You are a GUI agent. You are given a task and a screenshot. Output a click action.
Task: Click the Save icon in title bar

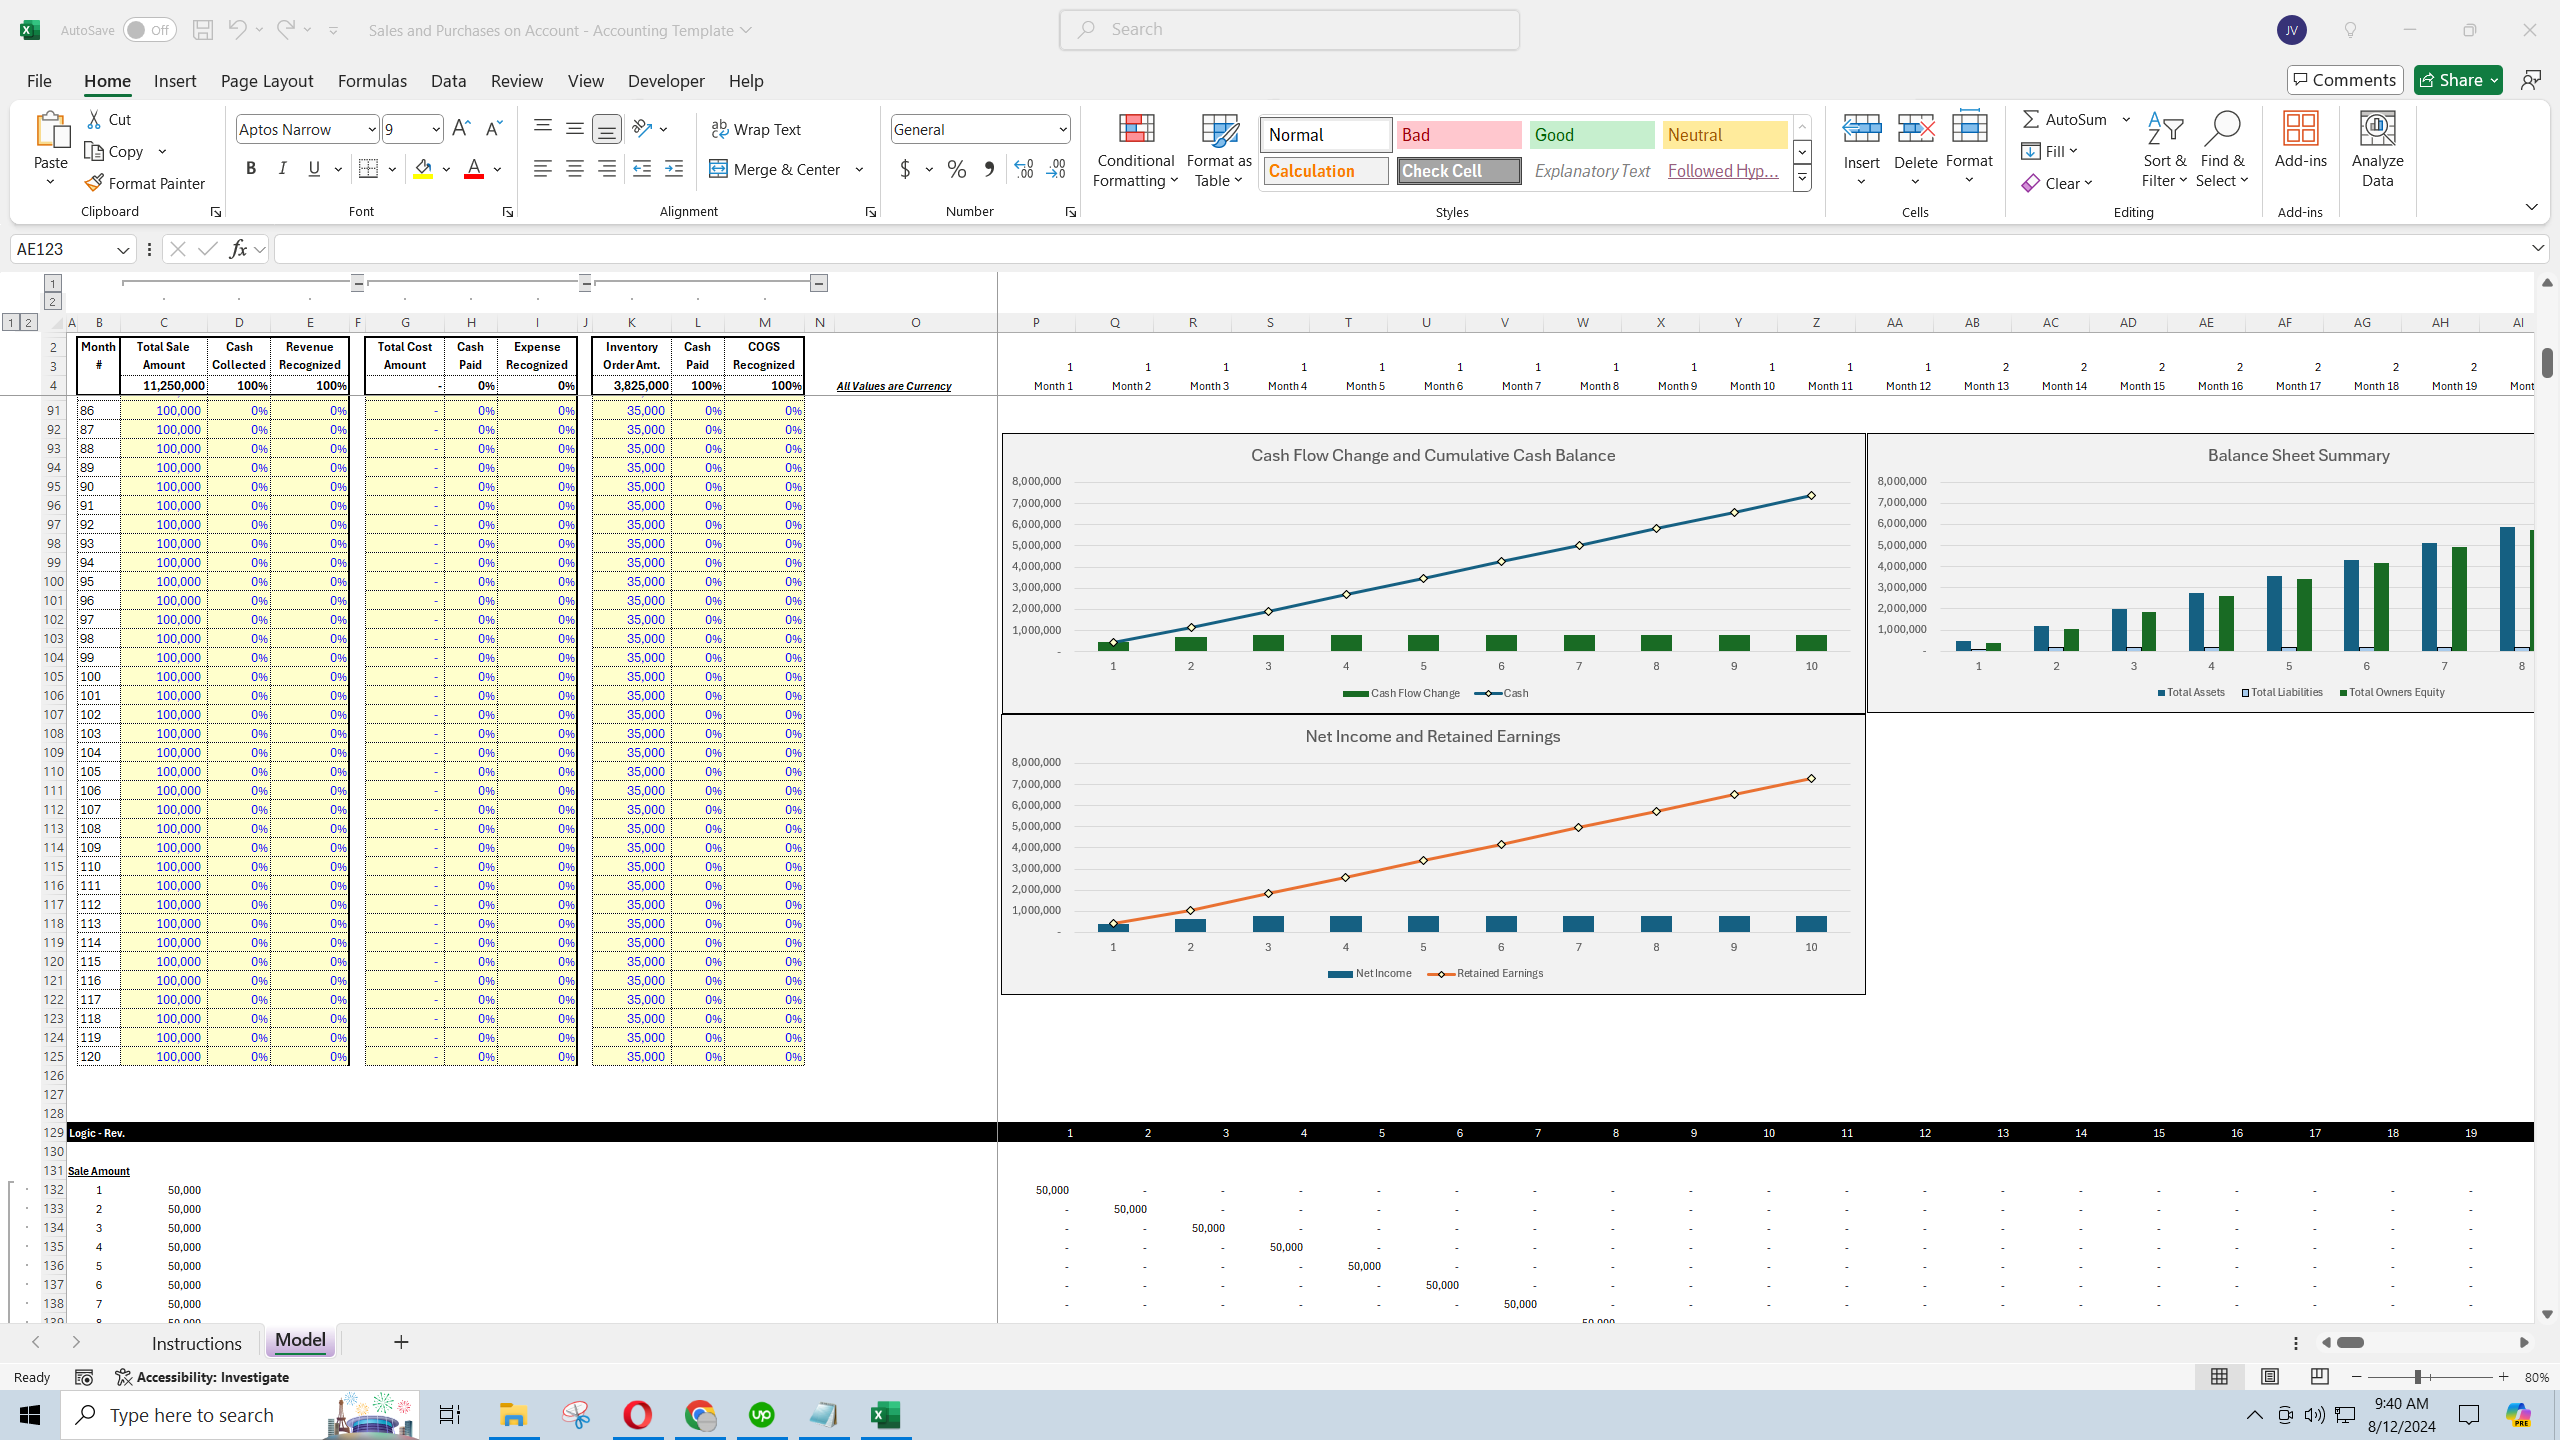pos(203,30)
